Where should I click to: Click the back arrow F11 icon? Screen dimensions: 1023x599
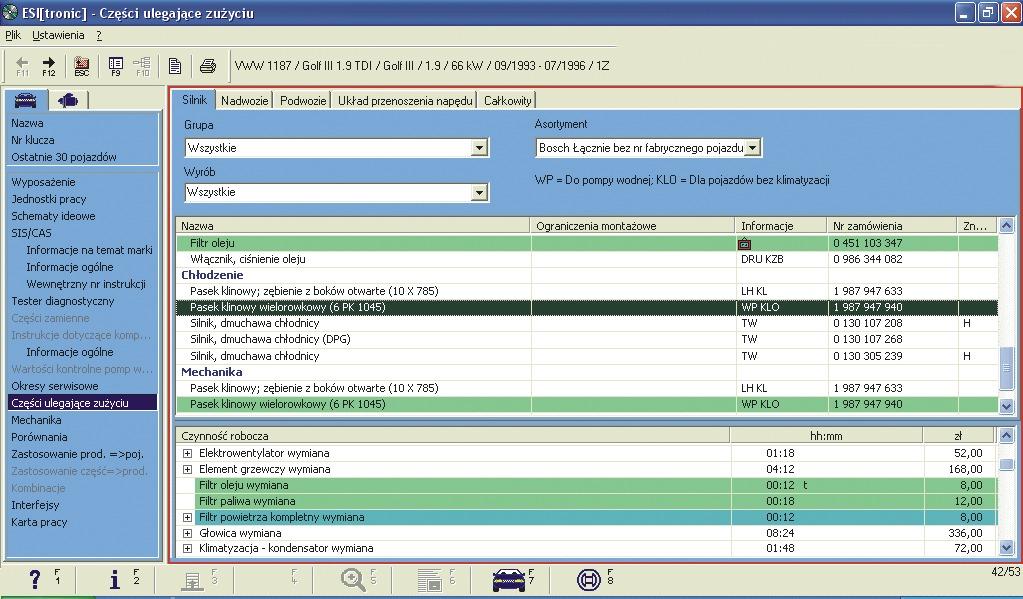tap(22, 65)
